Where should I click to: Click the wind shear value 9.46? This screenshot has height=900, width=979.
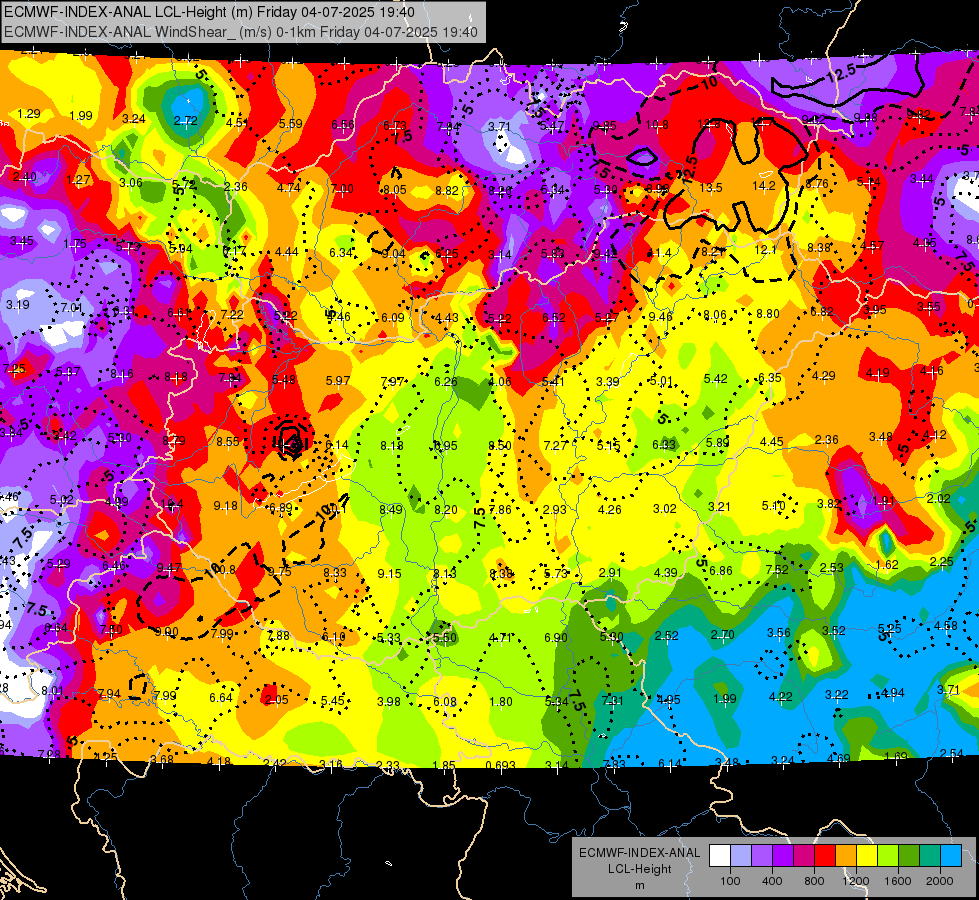pos(661,316)
